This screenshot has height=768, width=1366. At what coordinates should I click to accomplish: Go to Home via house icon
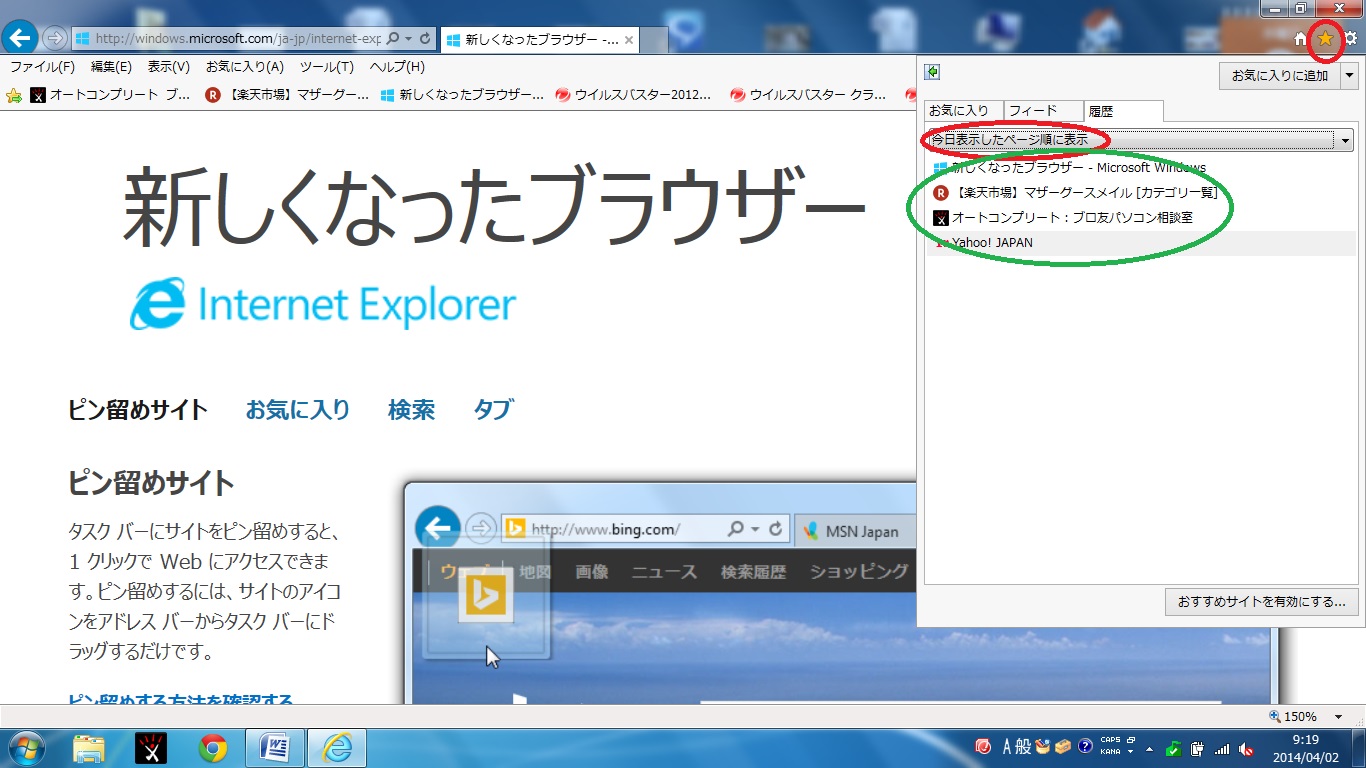click(x=1301, y=39)
